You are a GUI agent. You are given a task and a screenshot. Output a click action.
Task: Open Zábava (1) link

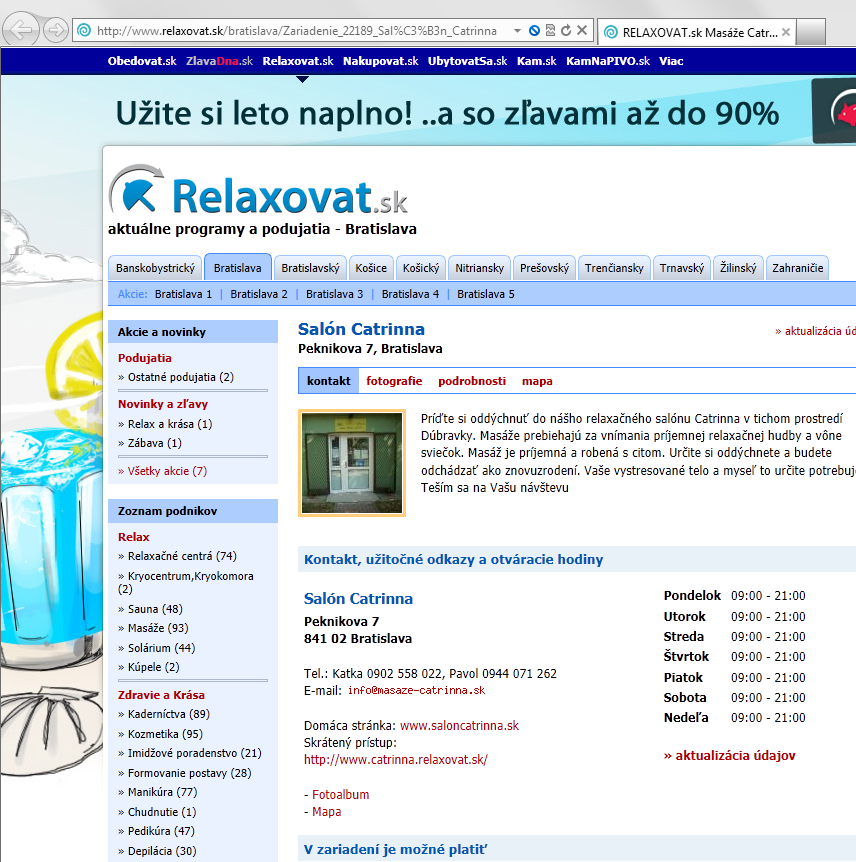[154, 443]
